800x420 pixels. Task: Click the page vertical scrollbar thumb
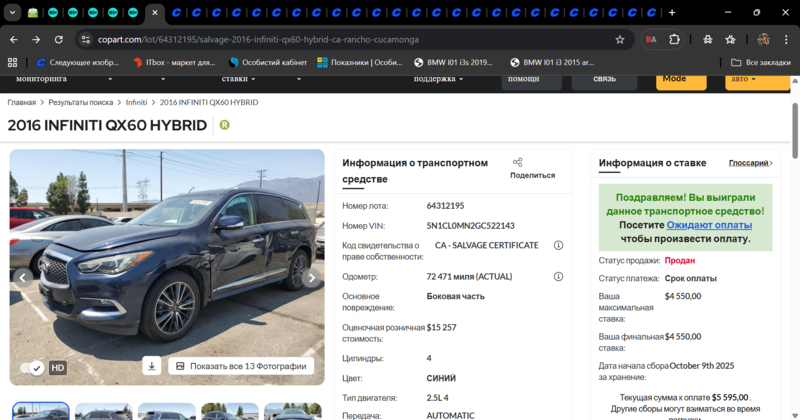(794, 130)
